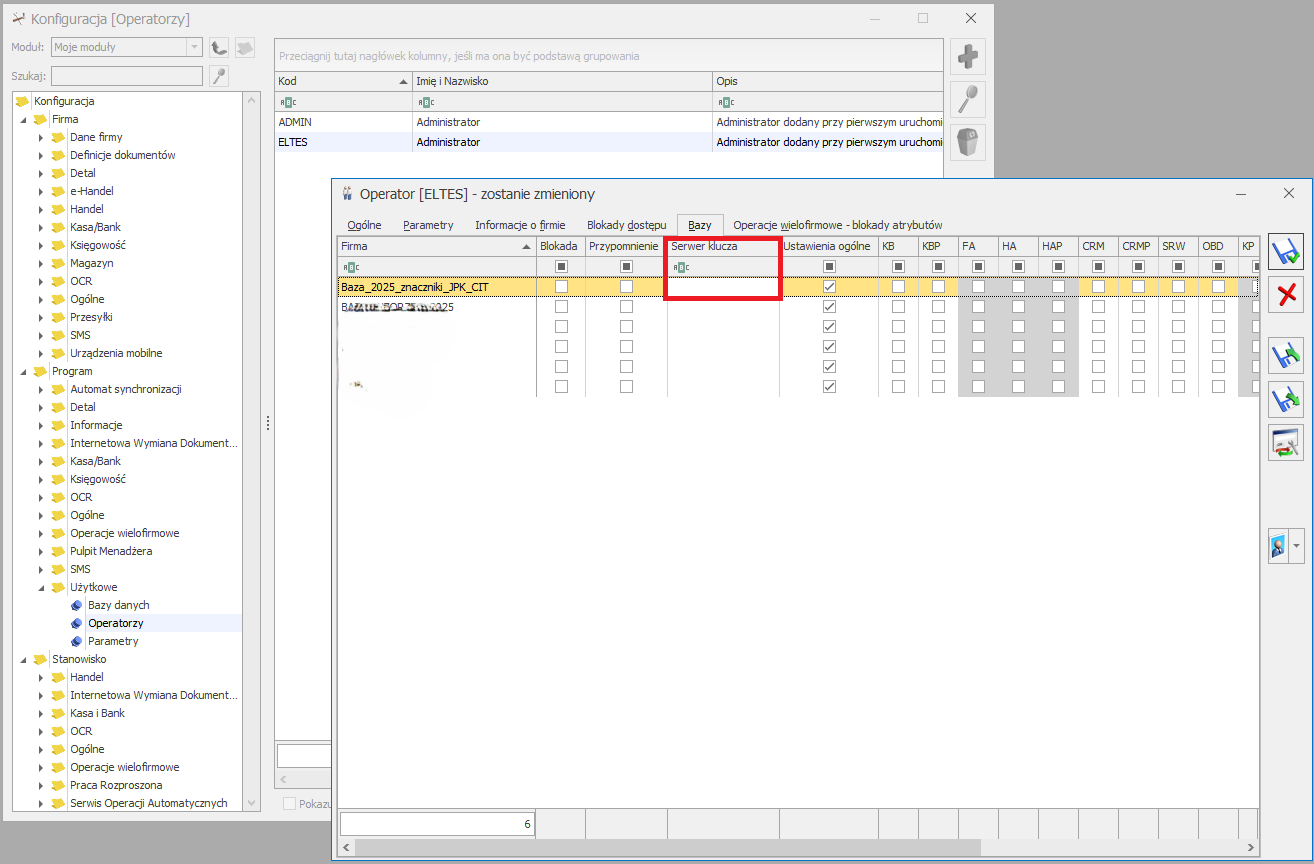Select the ADMIN operator row

pos(609,122)
